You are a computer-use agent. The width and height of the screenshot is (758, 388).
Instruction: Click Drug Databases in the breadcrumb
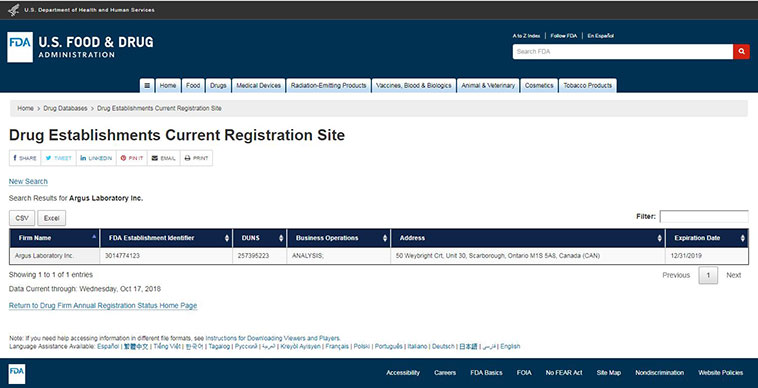[x=65, y=109]
